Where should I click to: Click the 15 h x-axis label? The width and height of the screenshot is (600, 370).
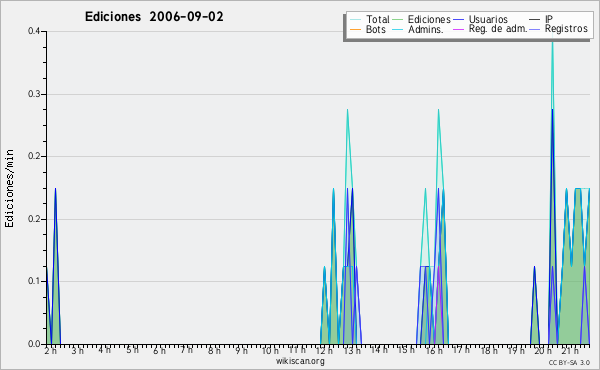pyautogui.click(x=406, y=350)
